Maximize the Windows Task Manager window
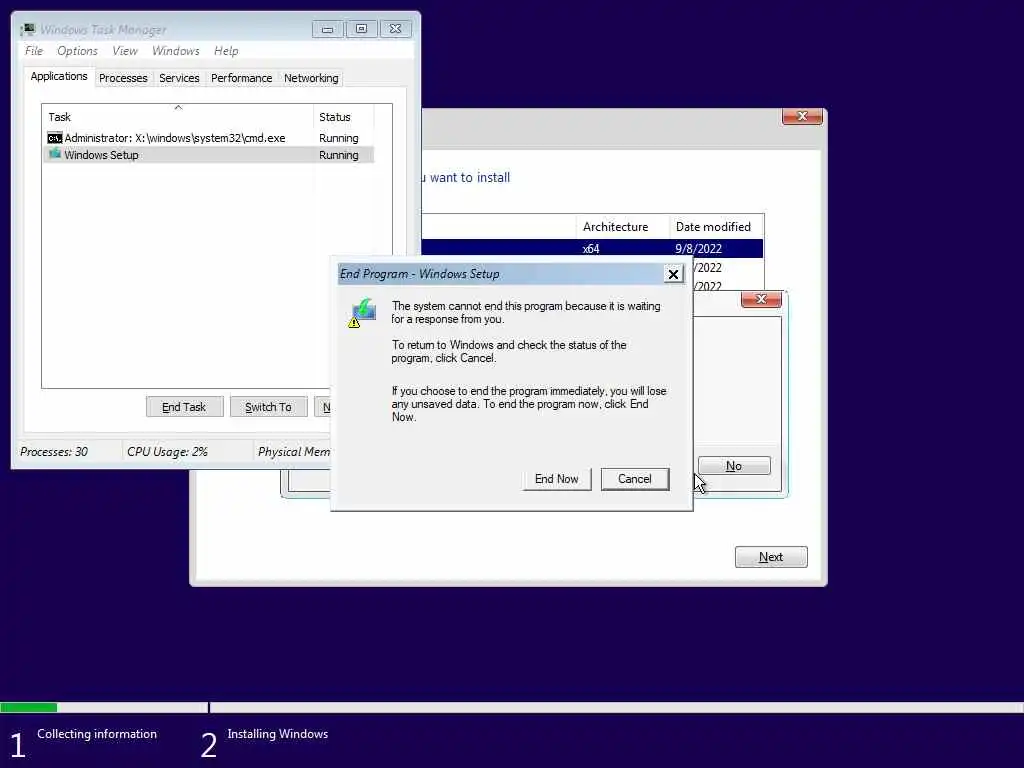 (361, 29)
